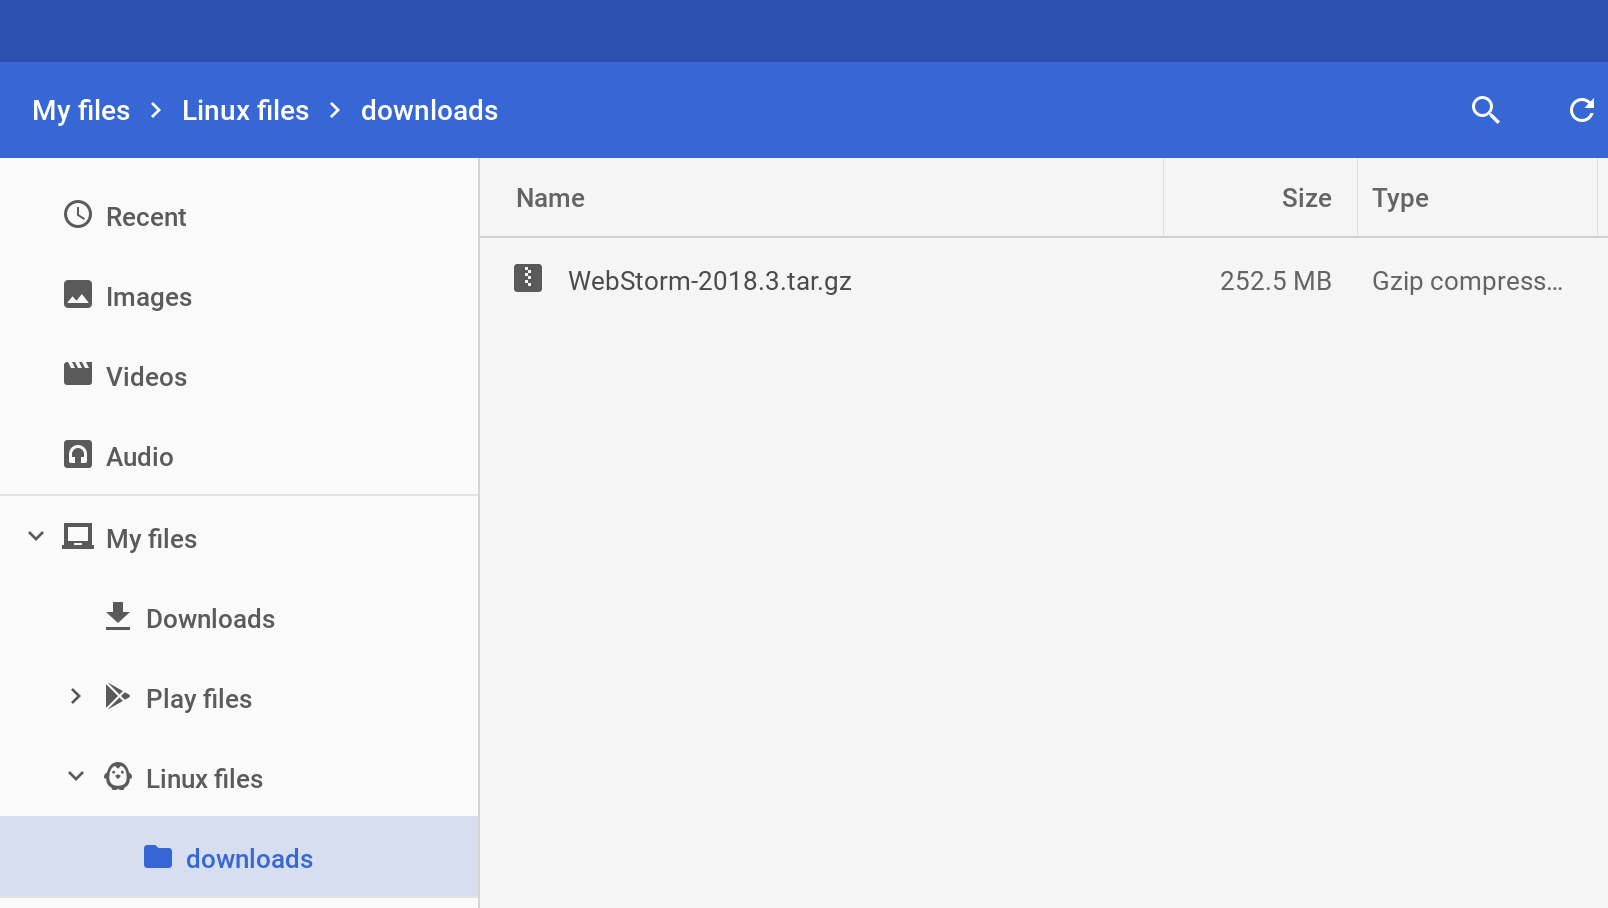
Task: Collapse the My files tree
Action: 36,536
